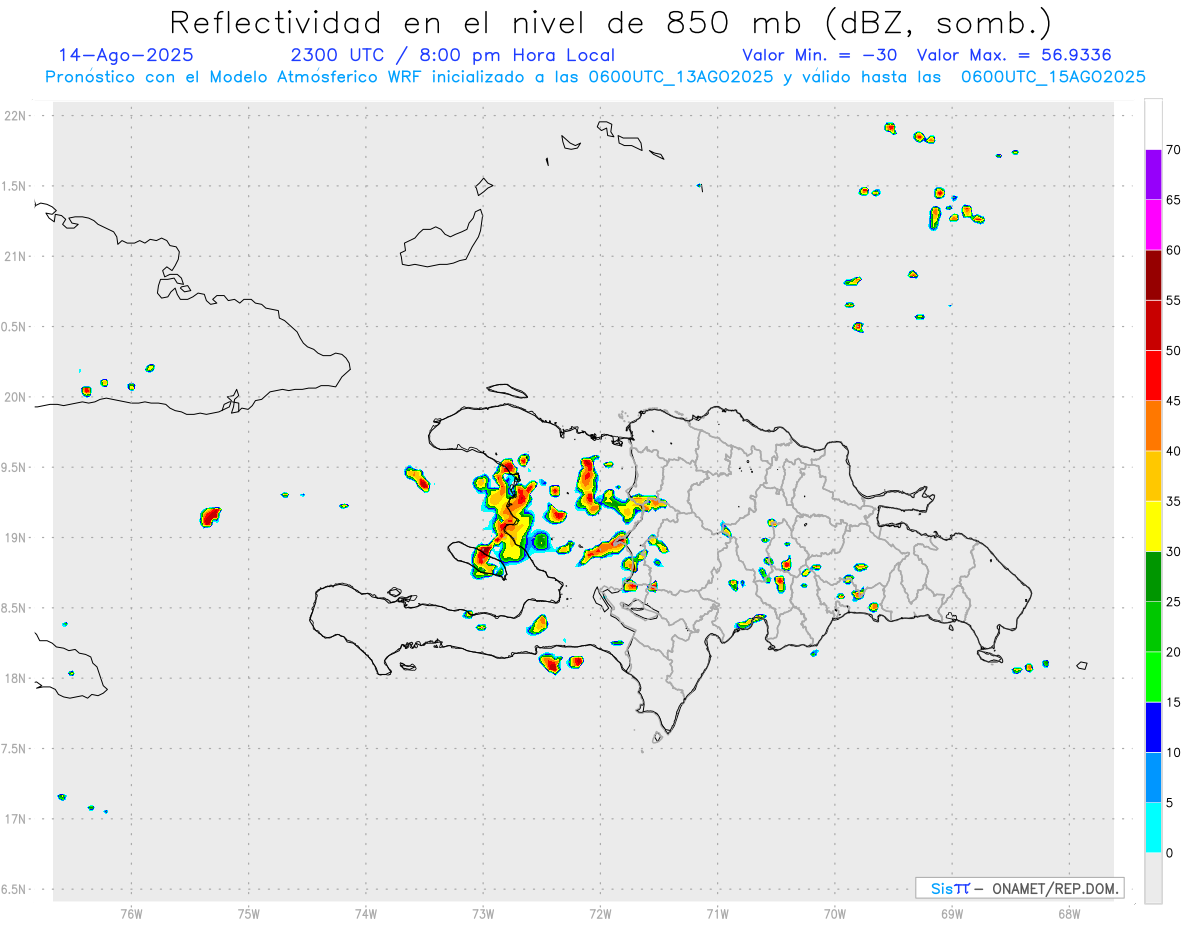Click the '76W' longitude label

131,913
